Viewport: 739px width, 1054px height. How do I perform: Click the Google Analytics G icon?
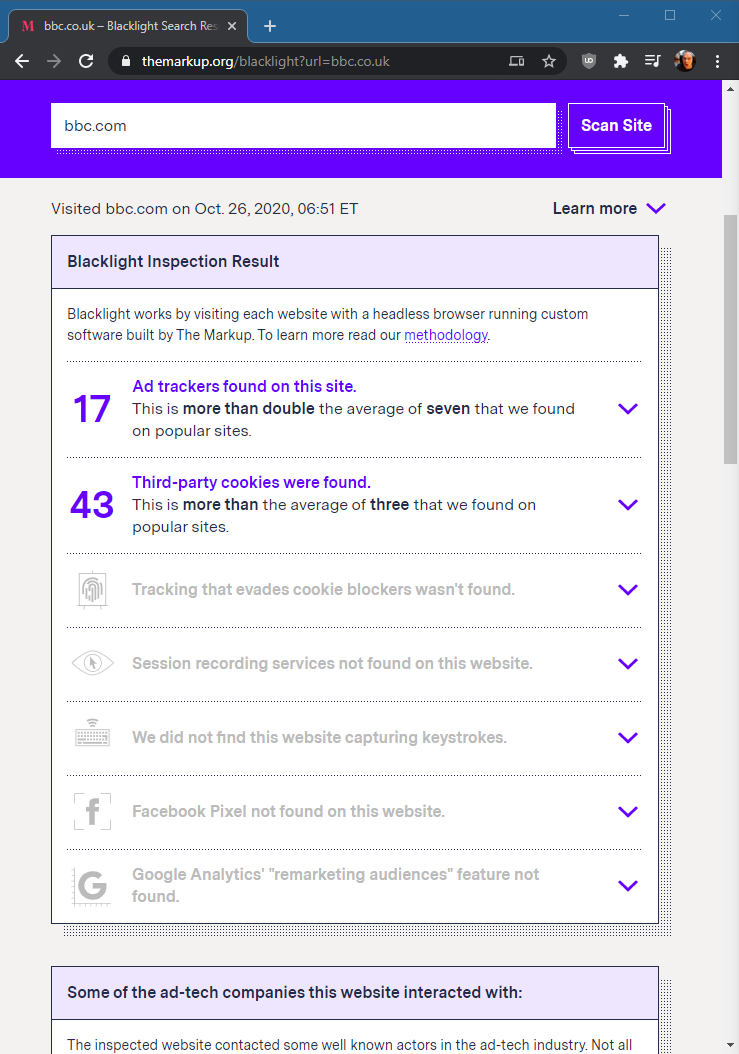click(x=92, y=885)
